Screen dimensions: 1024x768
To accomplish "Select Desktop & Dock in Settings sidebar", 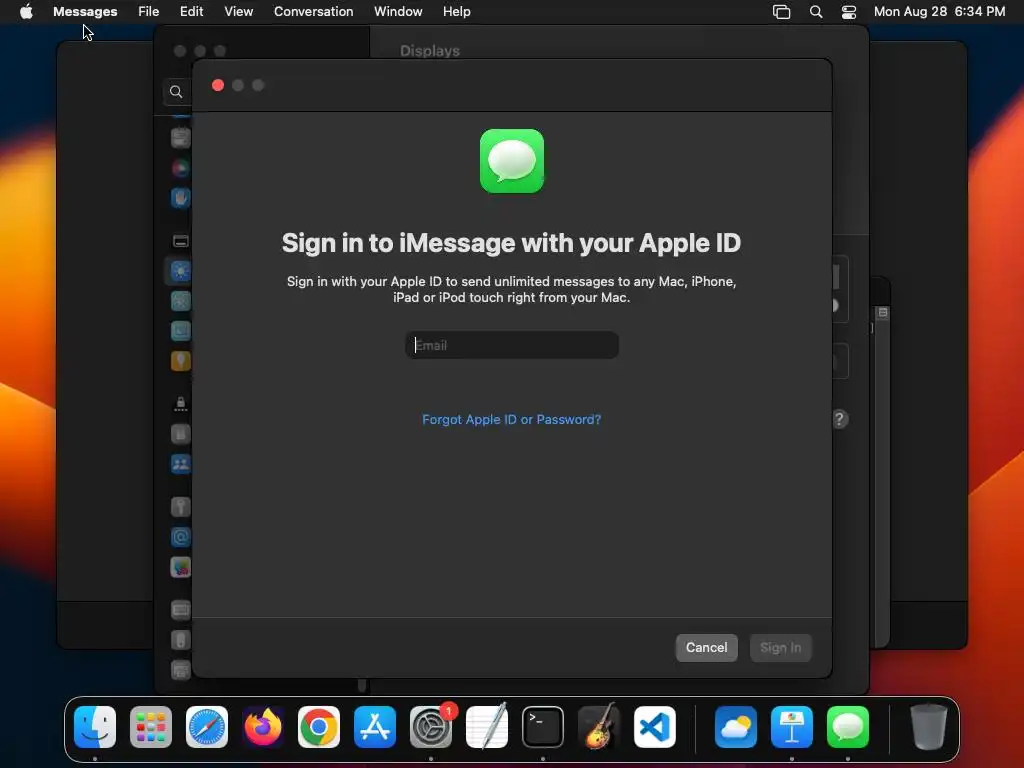I will click(x=181, y=241).
